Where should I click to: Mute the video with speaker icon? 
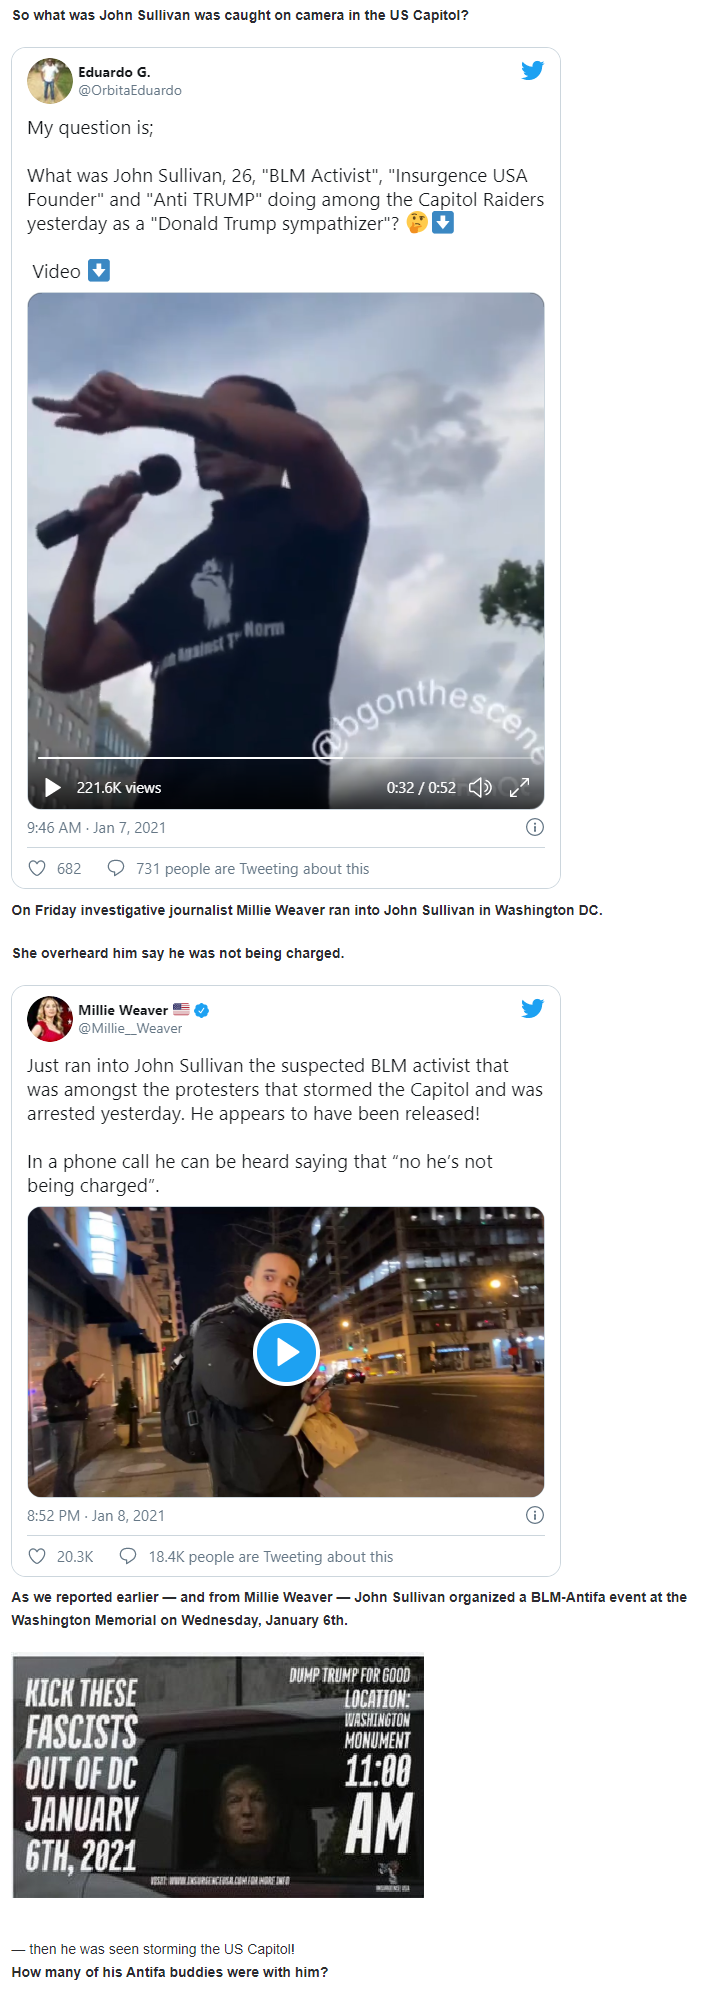(x=480, y=788)
